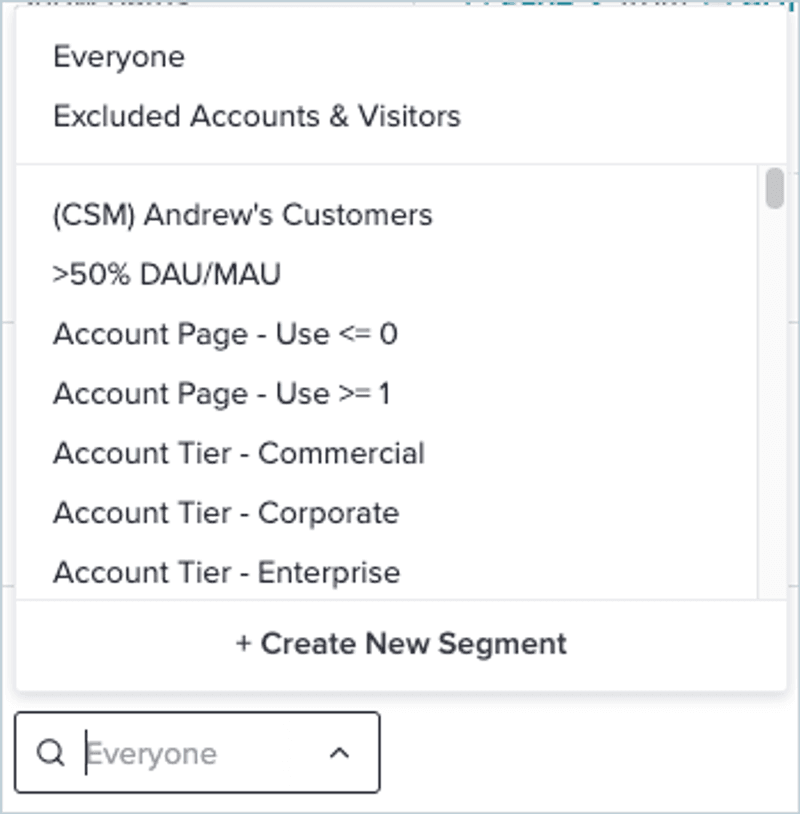Screen dimensions: 800x814
Task: Select Account Page - Use <= 0
Action: 225,334
